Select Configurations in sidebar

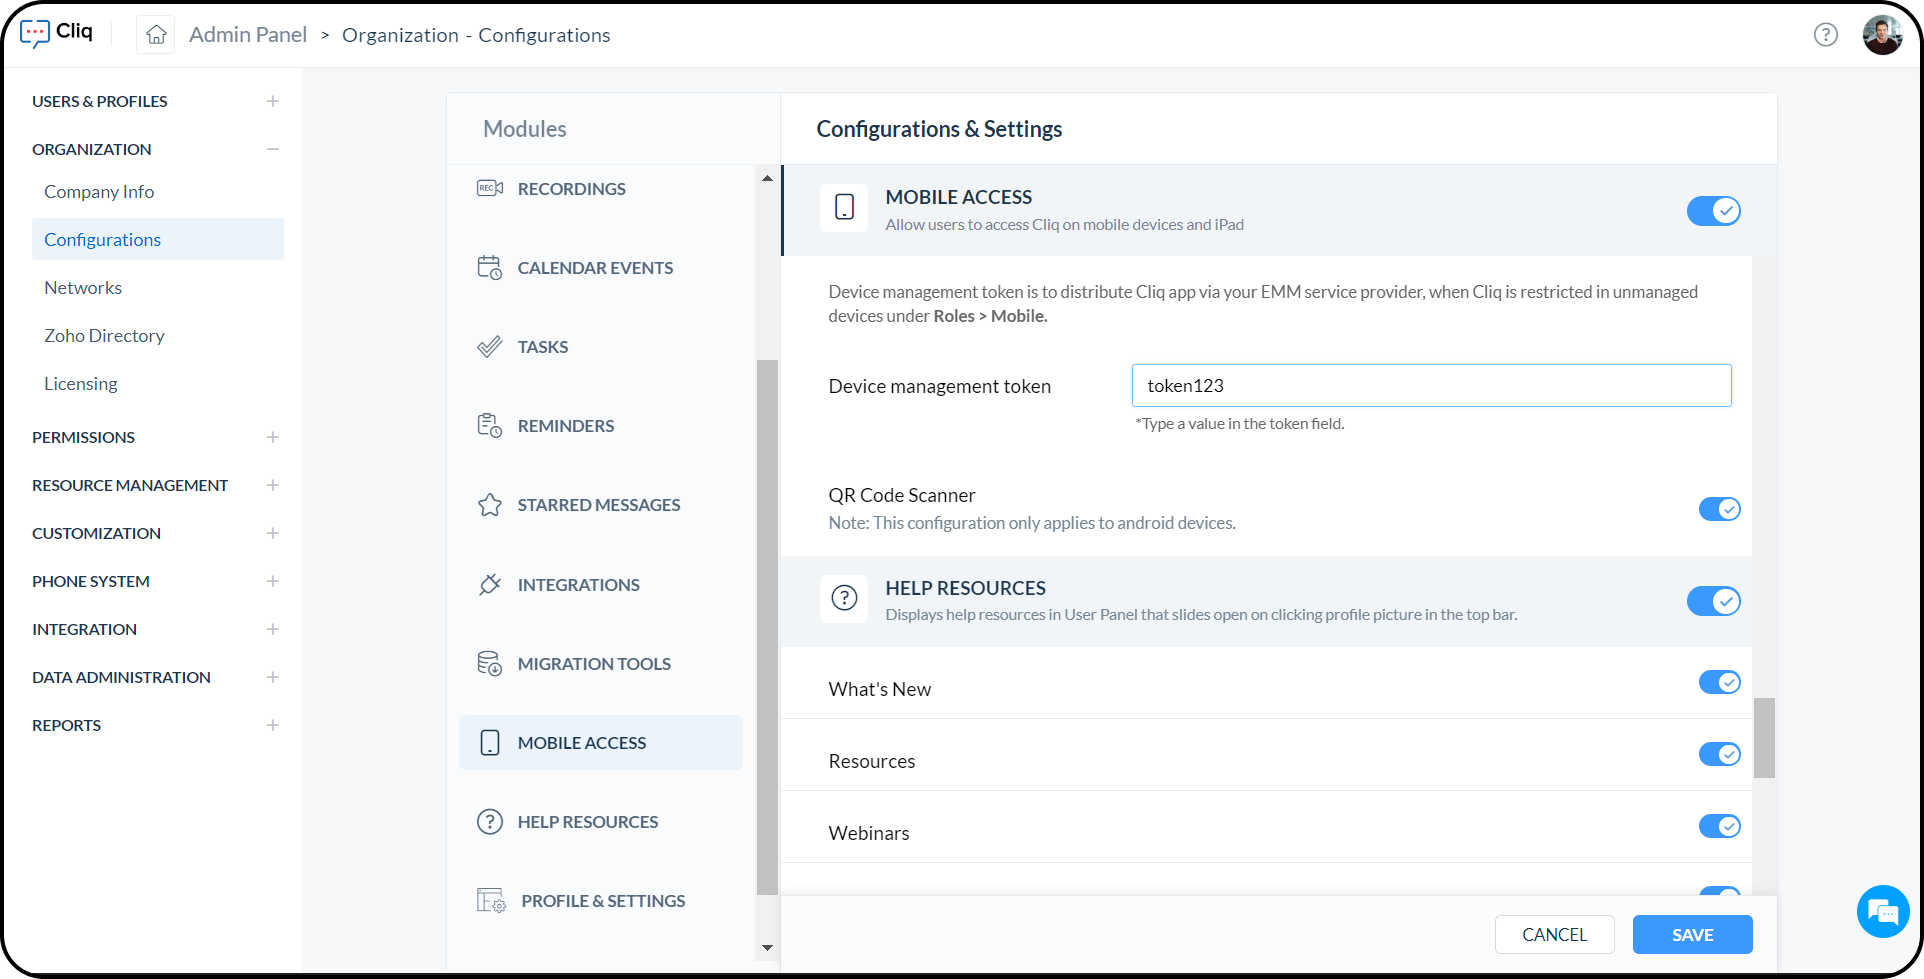click(x=158, y=239)
